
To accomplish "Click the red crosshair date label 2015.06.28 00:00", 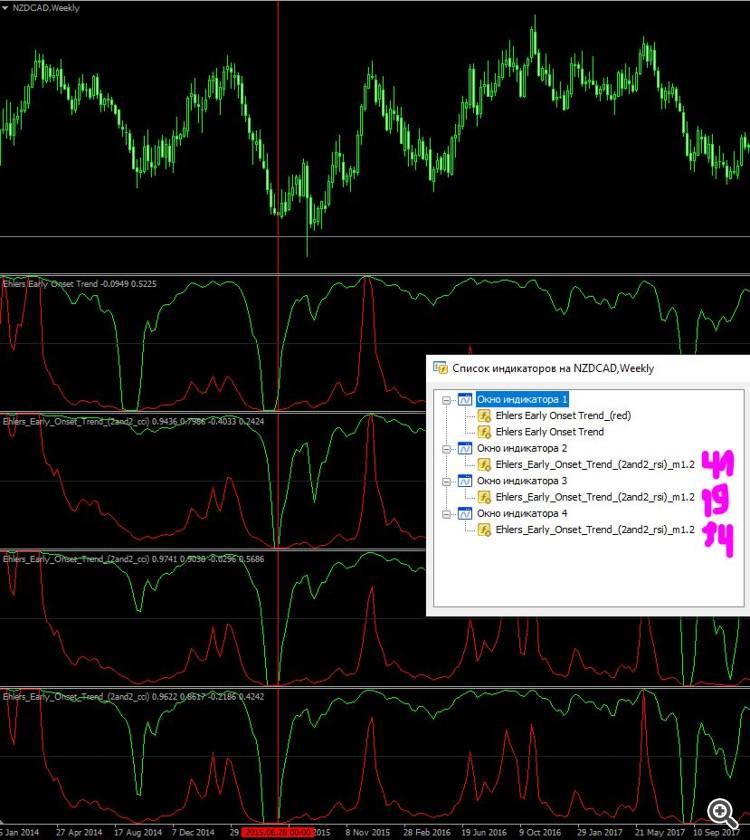I will click(x=279, y=832).
